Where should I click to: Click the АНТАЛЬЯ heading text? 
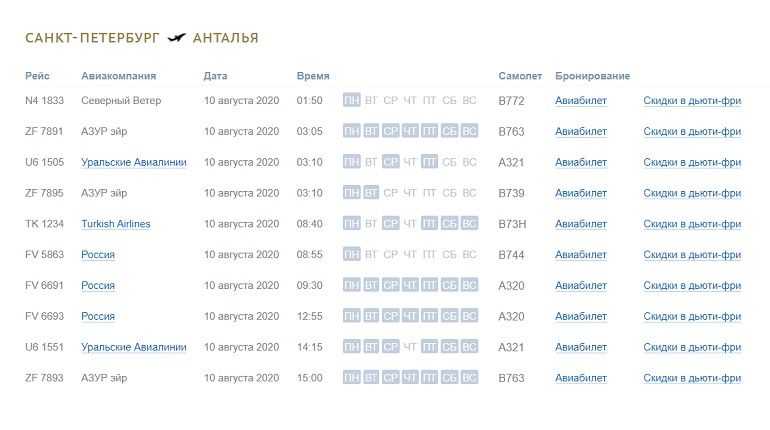[x=225, y=38]
